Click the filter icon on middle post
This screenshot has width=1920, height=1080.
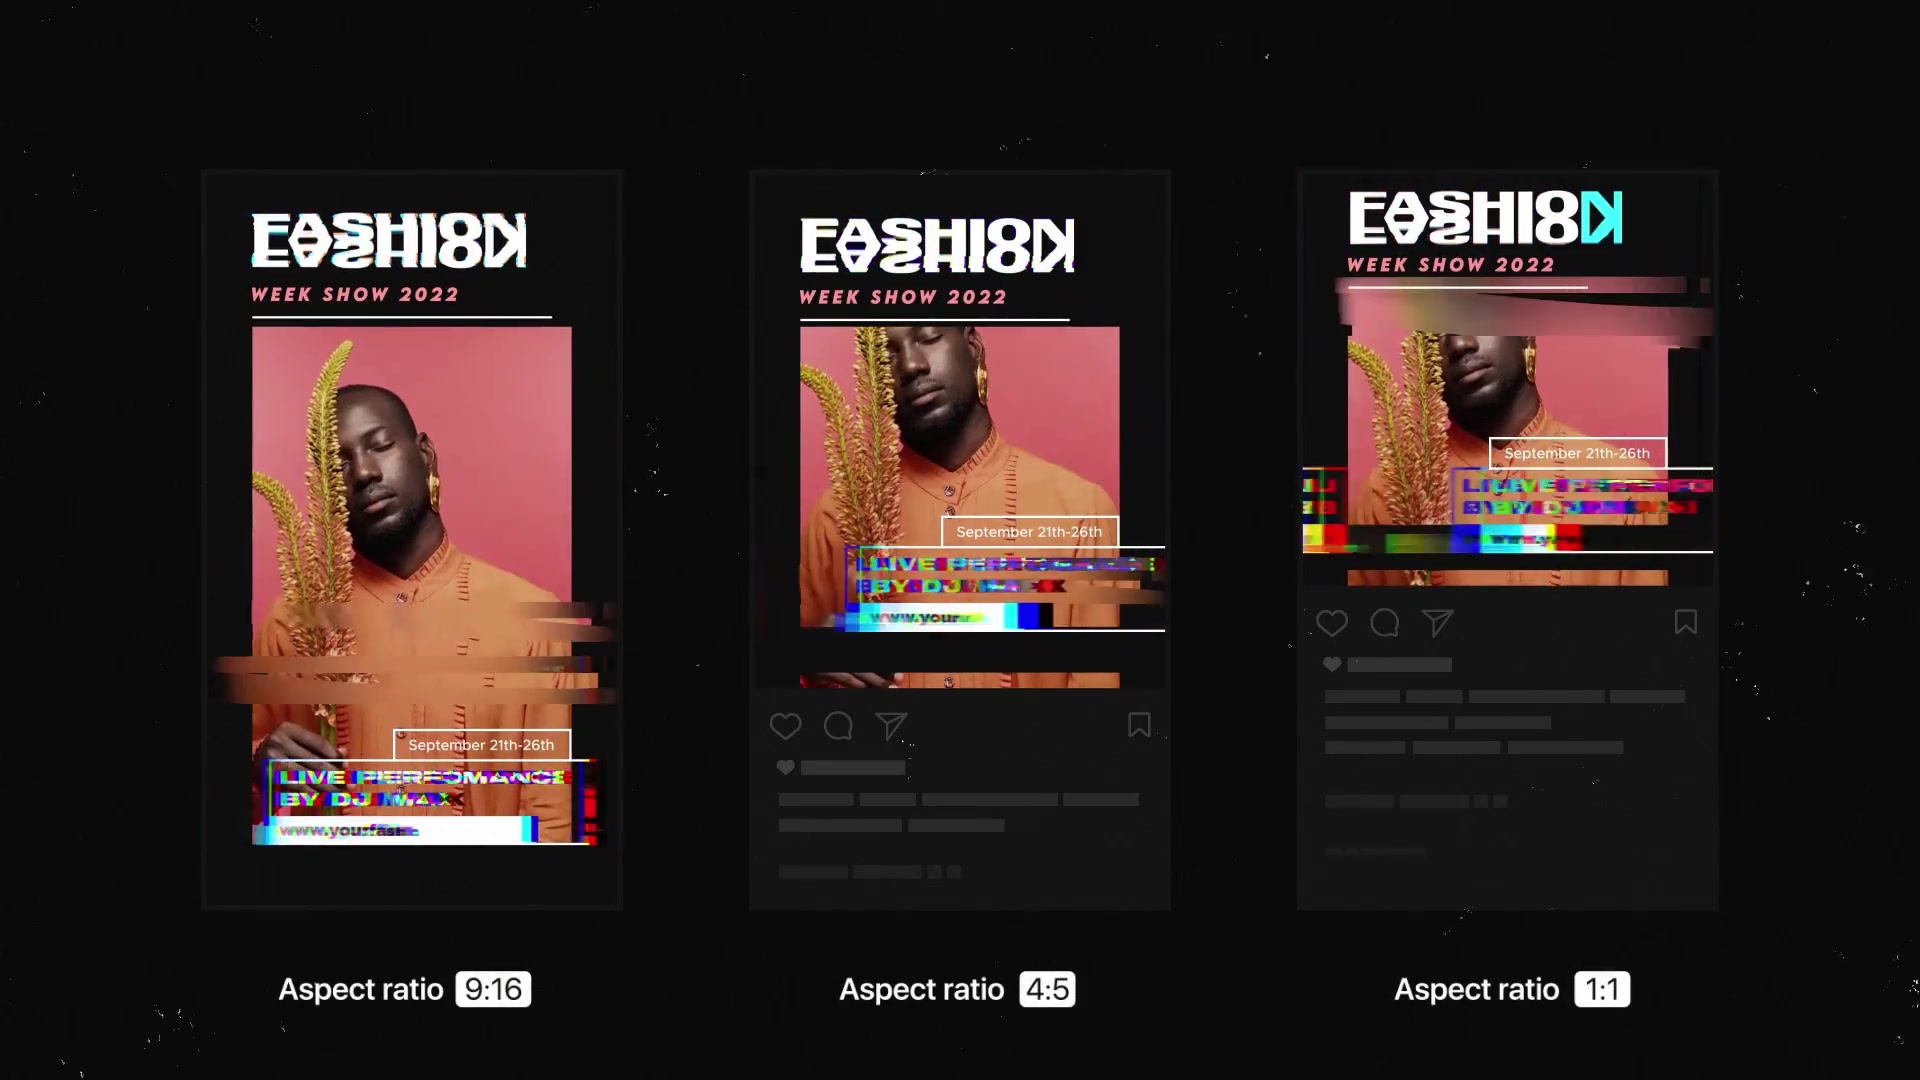click(x=890, y=725)
